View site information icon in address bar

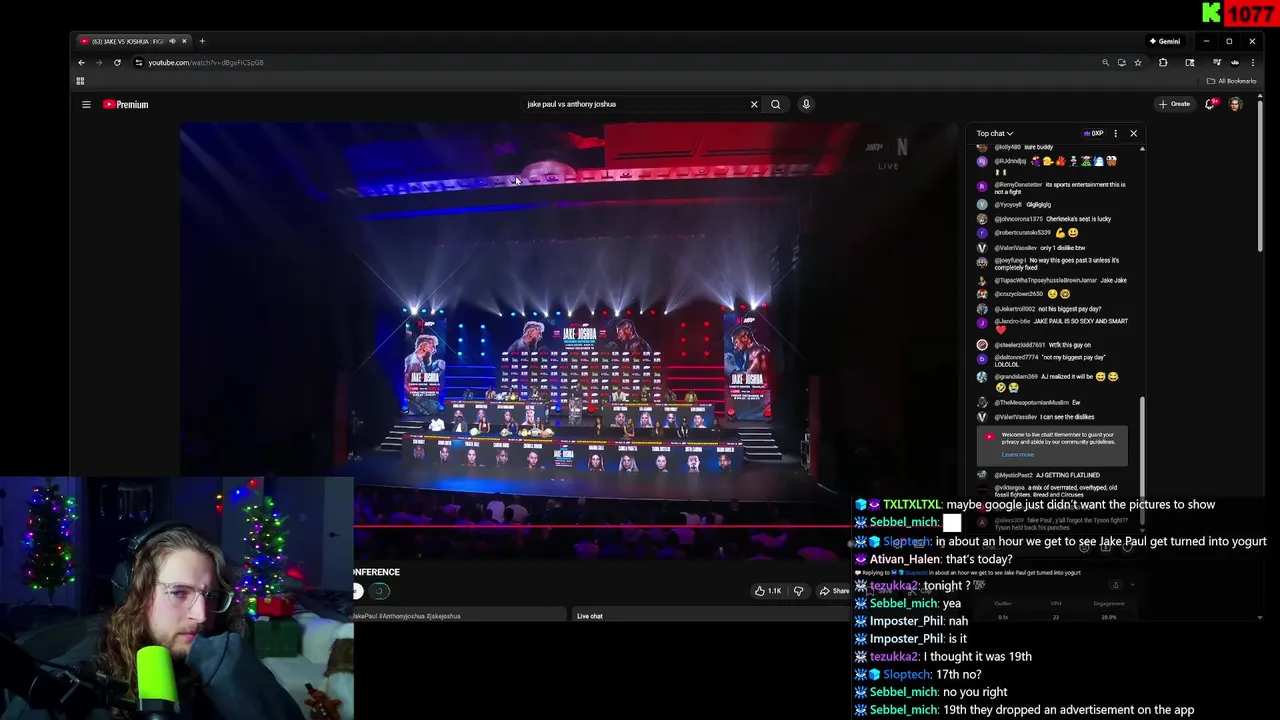click(139, 62)
